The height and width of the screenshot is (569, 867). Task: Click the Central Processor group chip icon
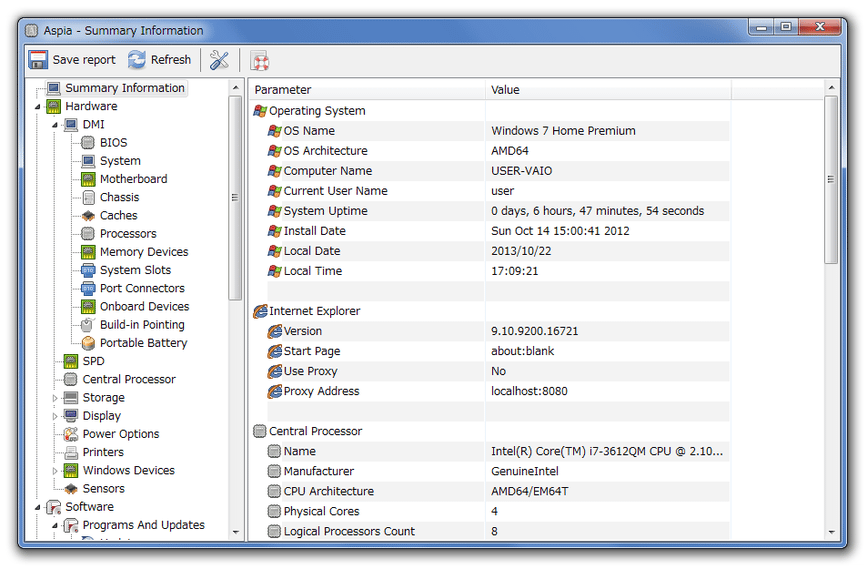[x=260, y=431]
